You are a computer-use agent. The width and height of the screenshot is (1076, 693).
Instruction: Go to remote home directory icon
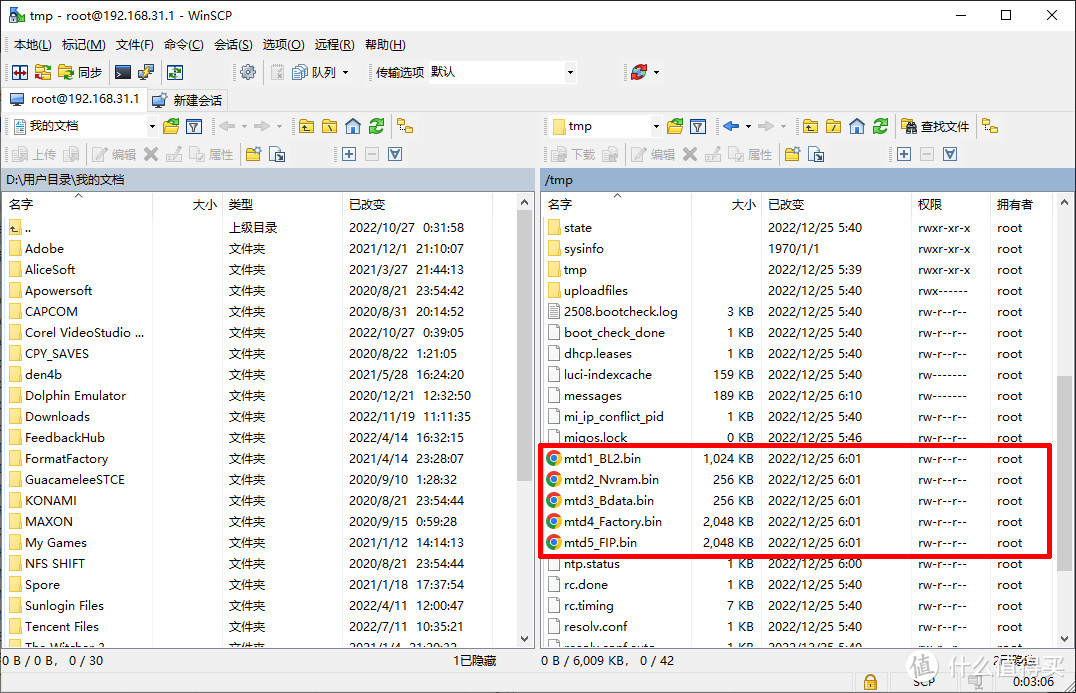point(856,126)
